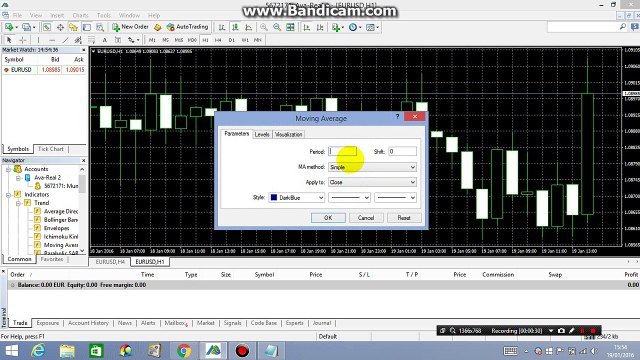Toggle the chart shift icon
This screenshot has height=360, width=640.
click(x=320, y=27)
